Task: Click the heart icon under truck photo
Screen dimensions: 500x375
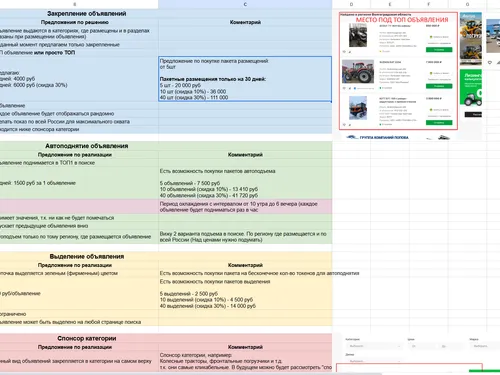Action: [x=490, y=62]
